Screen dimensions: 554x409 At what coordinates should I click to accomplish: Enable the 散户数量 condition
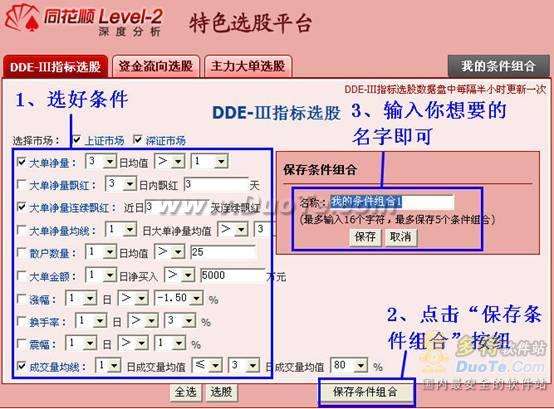coord(22,253)
